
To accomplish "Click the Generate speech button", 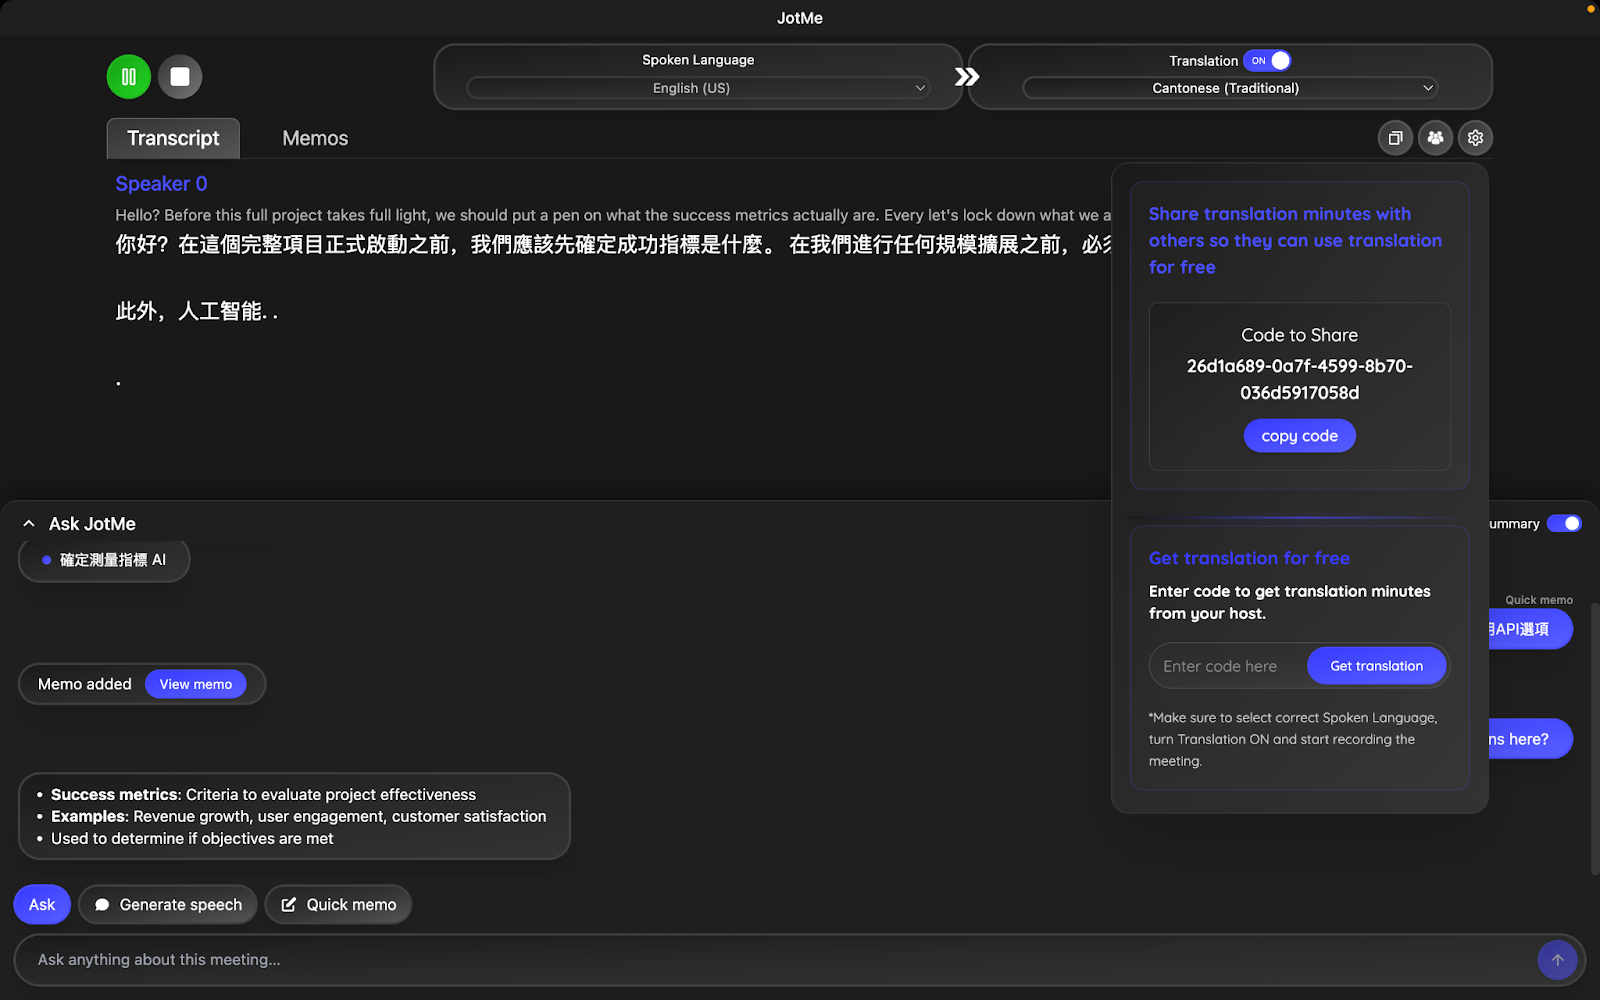I will pos(168,905).
